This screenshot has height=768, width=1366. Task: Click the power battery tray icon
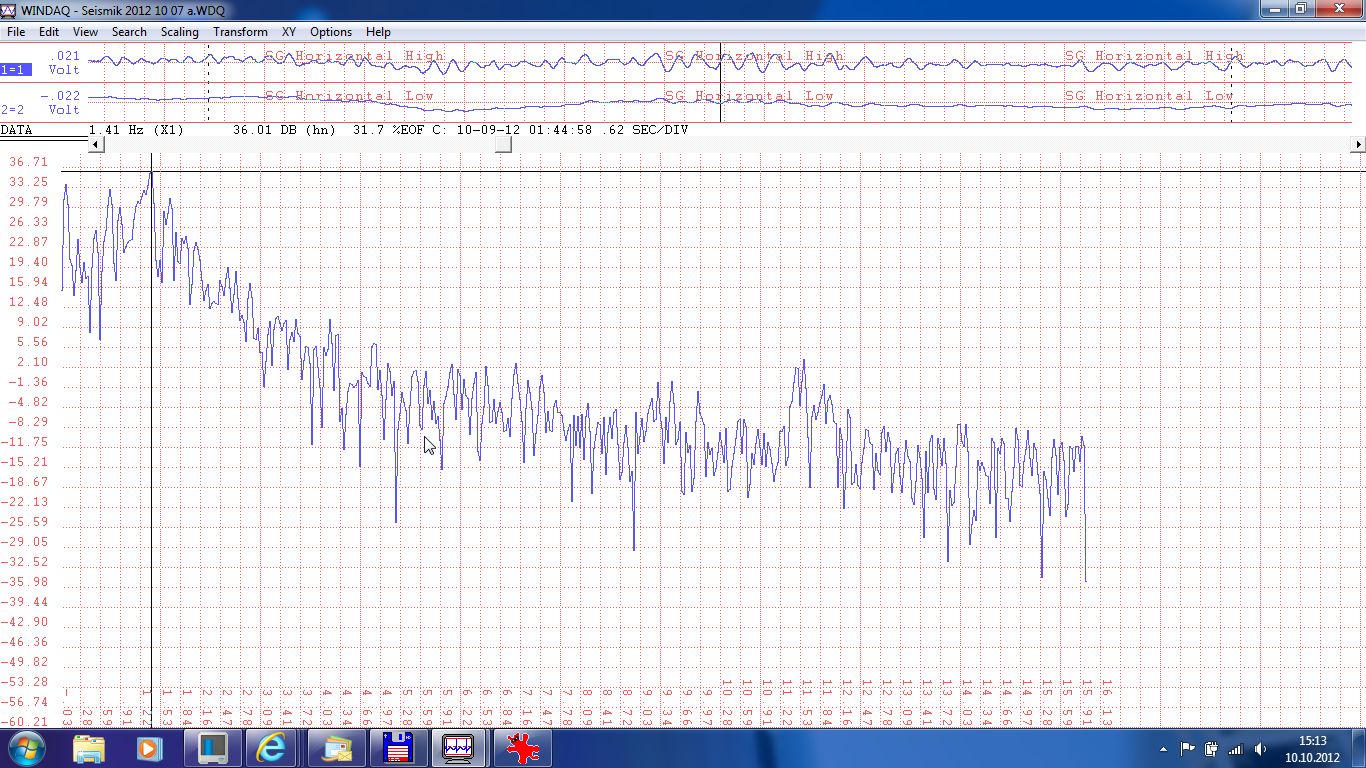pyautogui.click(x=1212, y=749)
